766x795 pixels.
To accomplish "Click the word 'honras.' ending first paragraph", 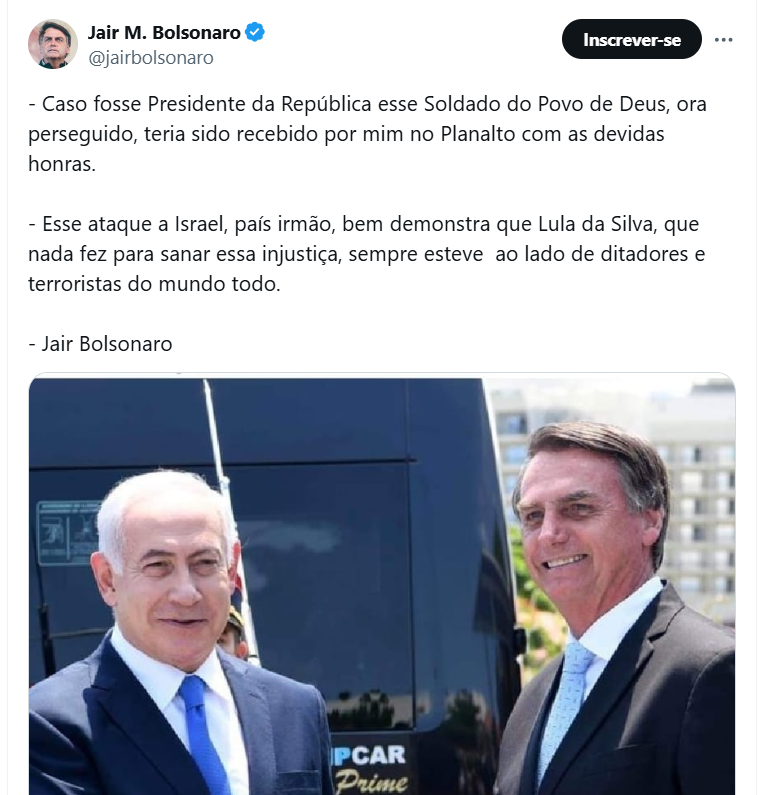I will coord(62,164).
